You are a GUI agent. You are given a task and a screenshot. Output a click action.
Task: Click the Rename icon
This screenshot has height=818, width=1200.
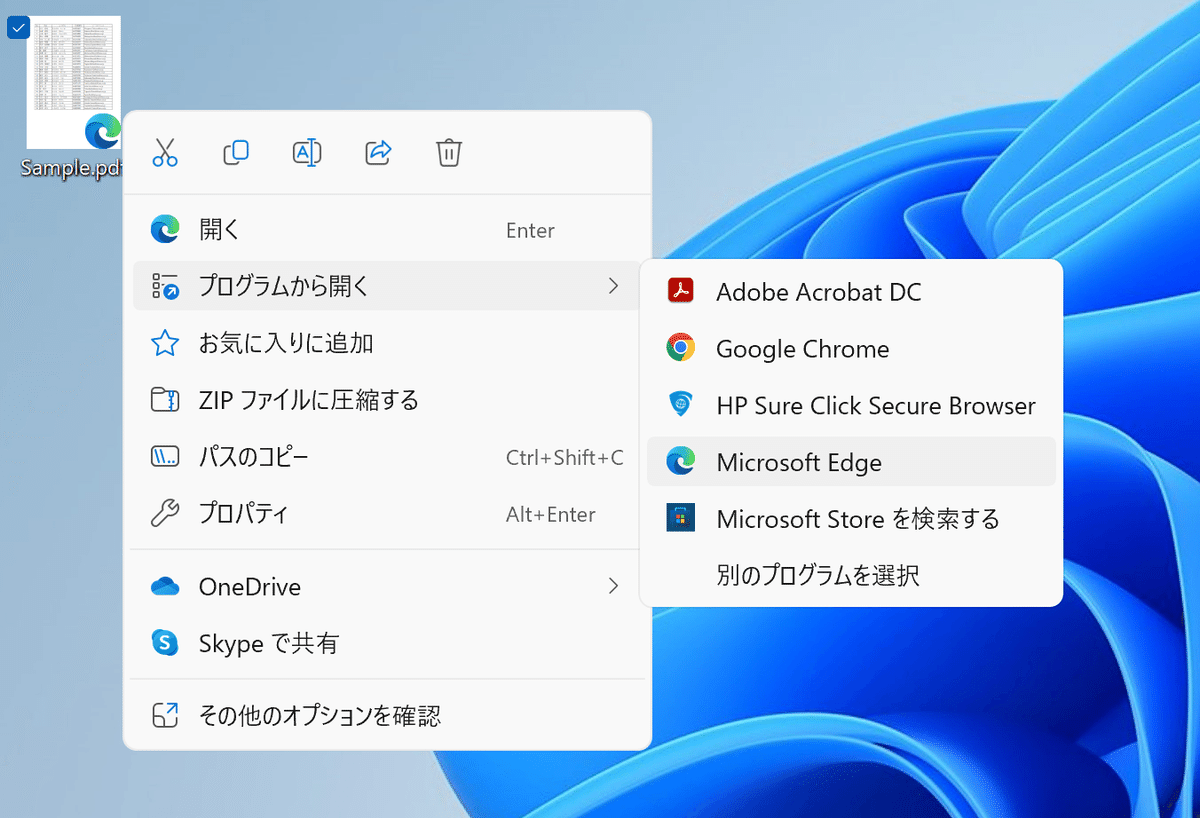coord(307,153)
